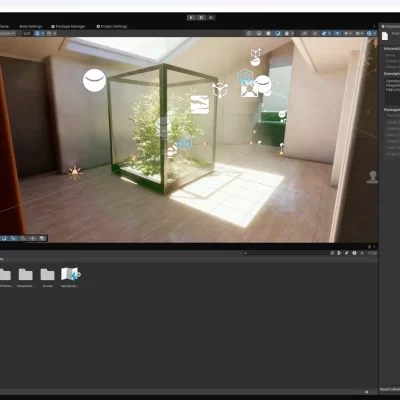Click the info circle icon in Project toolbar

(354, 253)
